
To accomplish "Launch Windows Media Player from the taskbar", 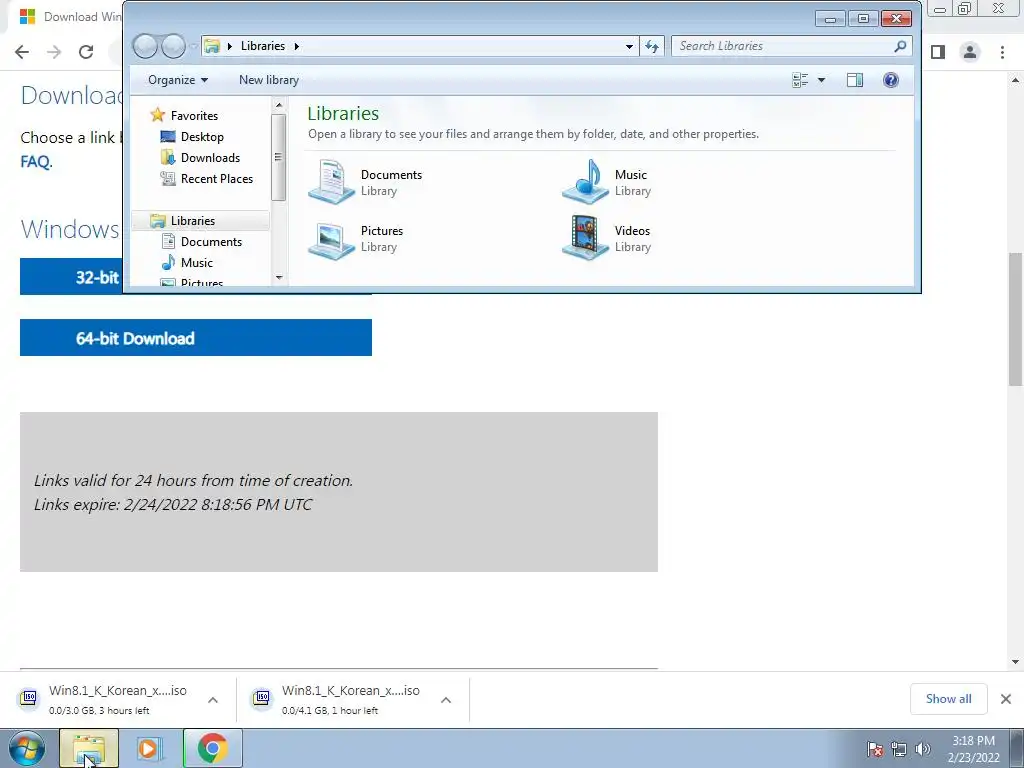I will point(149,748).
